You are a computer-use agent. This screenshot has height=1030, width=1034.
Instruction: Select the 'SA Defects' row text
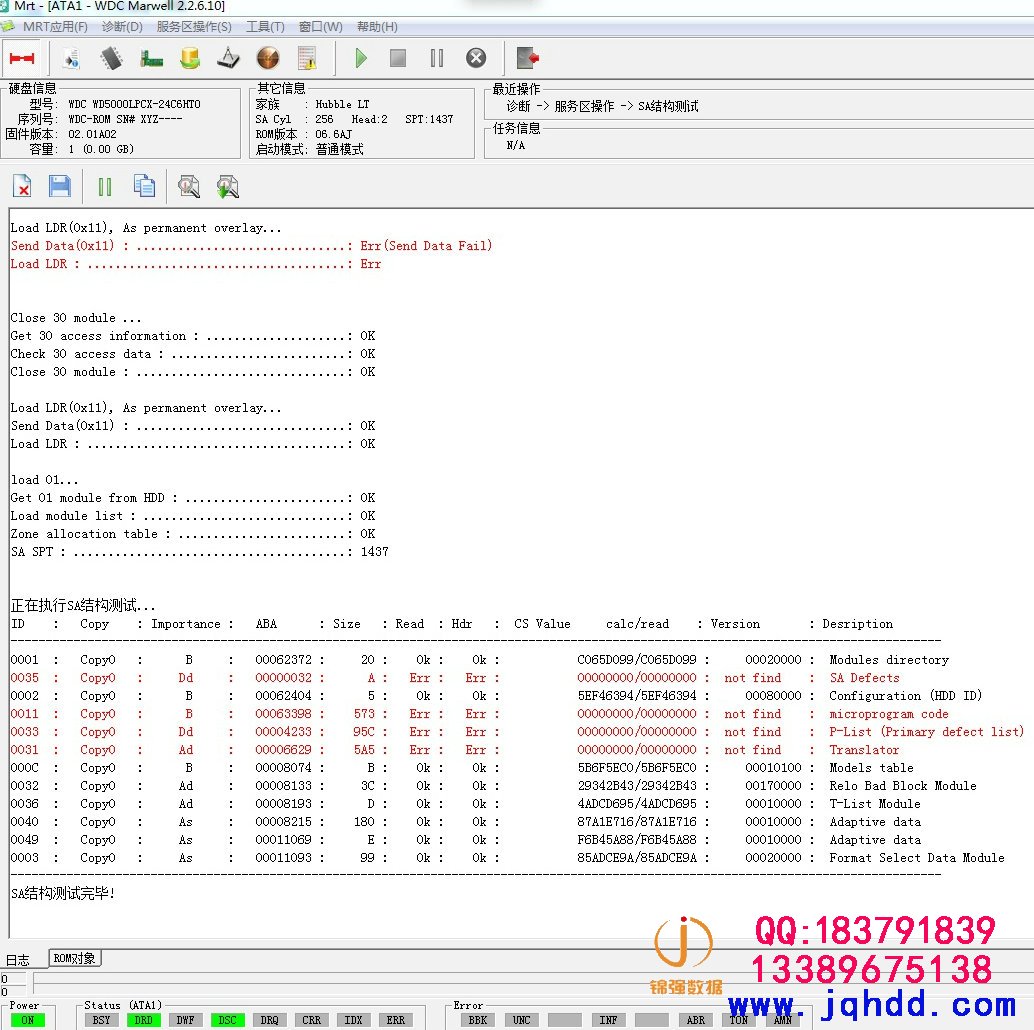point(865,678)
